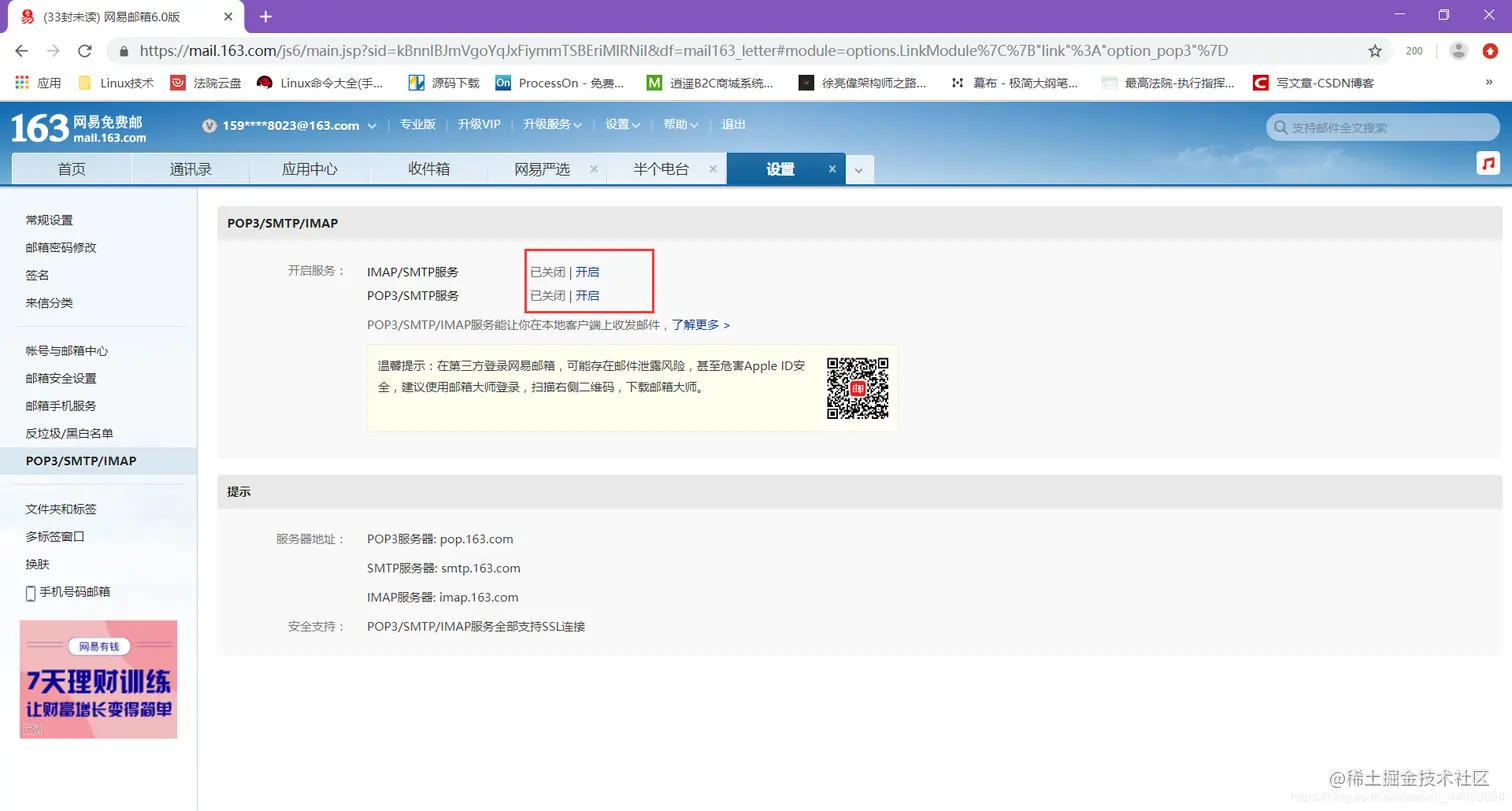The height and width of the screenshot is (811, 1512).
Task: Enable POP3/SMTP service via 开启
Action: click(x=588, y=296)
